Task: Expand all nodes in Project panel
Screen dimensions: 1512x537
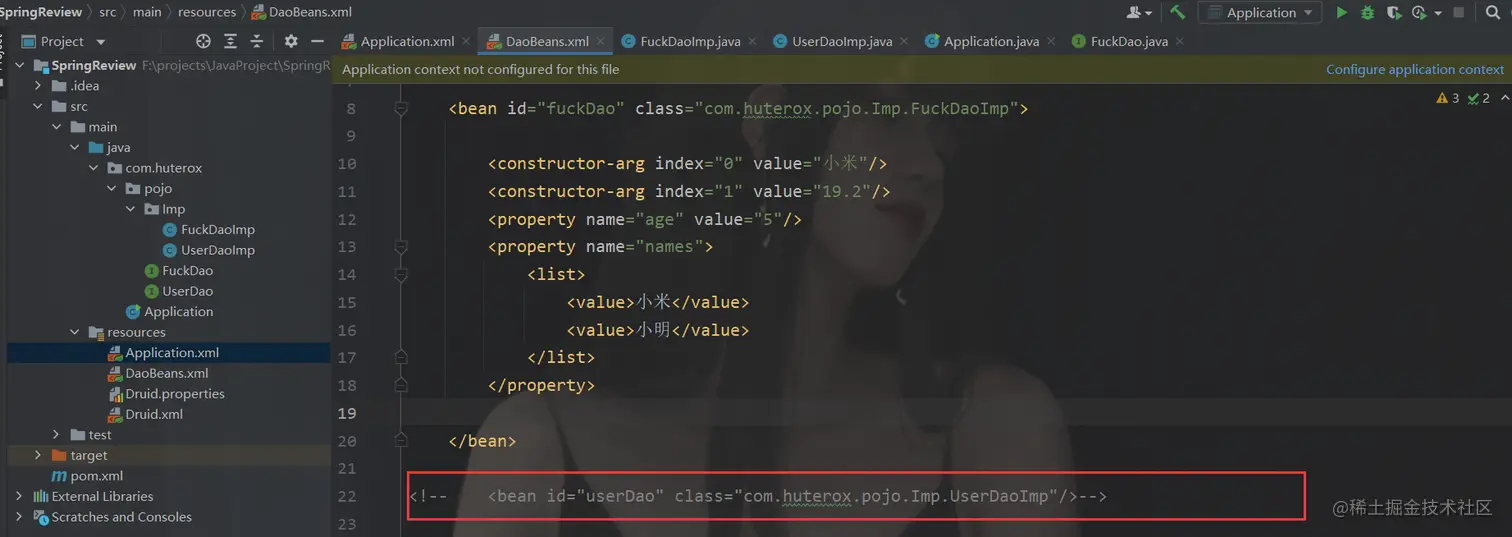Action: pos(230,41)
